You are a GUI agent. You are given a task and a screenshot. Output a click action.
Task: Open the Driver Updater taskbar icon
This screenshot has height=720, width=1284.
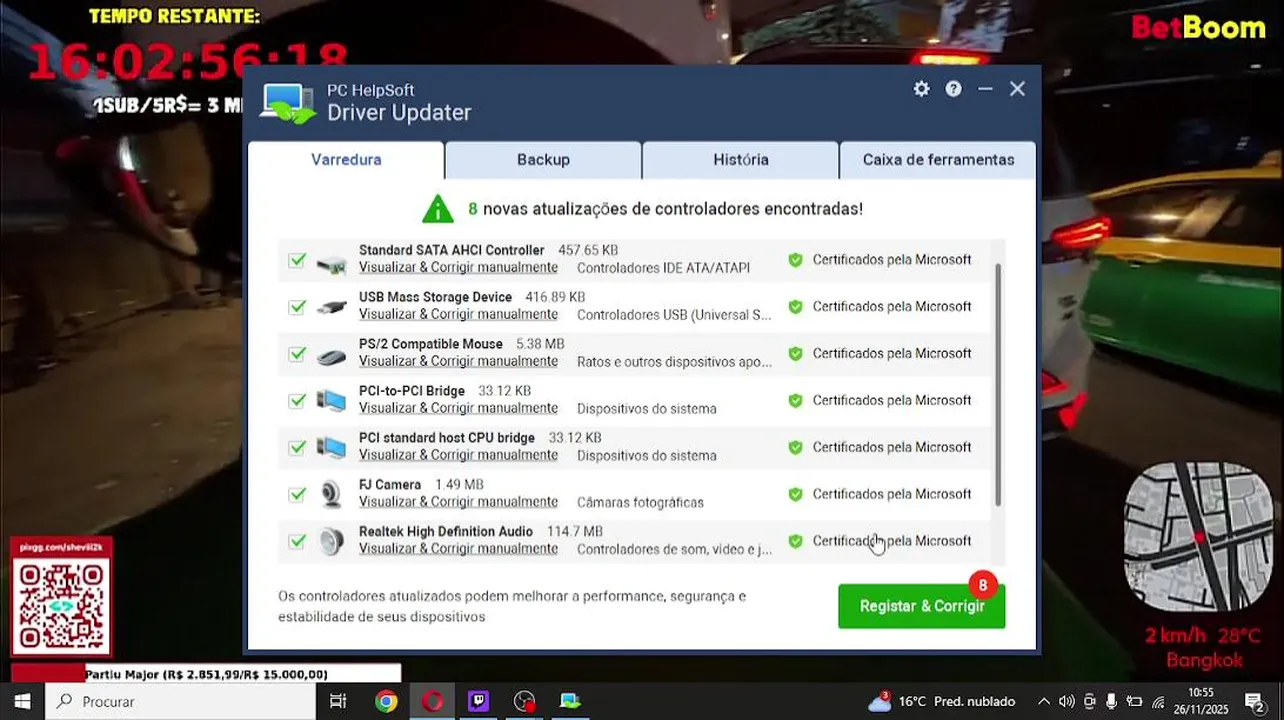point(570,702)
